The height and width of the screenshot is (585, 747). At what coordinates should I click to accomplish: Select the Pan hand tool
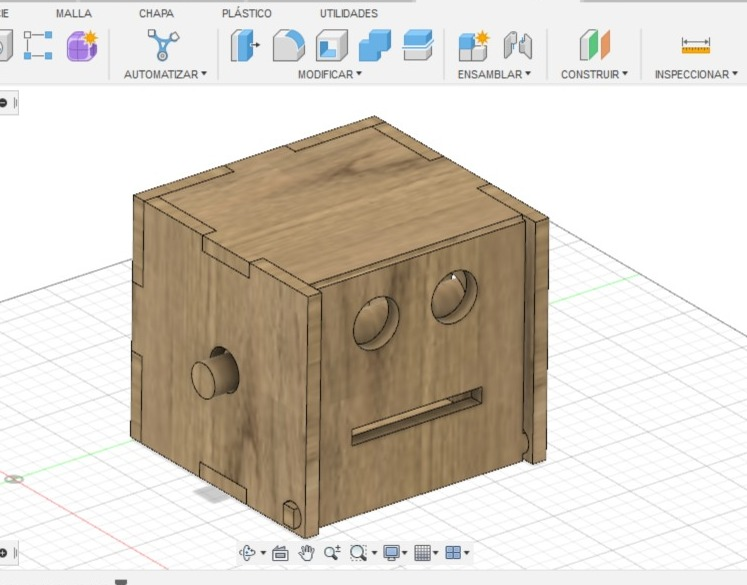click(x=306, y=553)
